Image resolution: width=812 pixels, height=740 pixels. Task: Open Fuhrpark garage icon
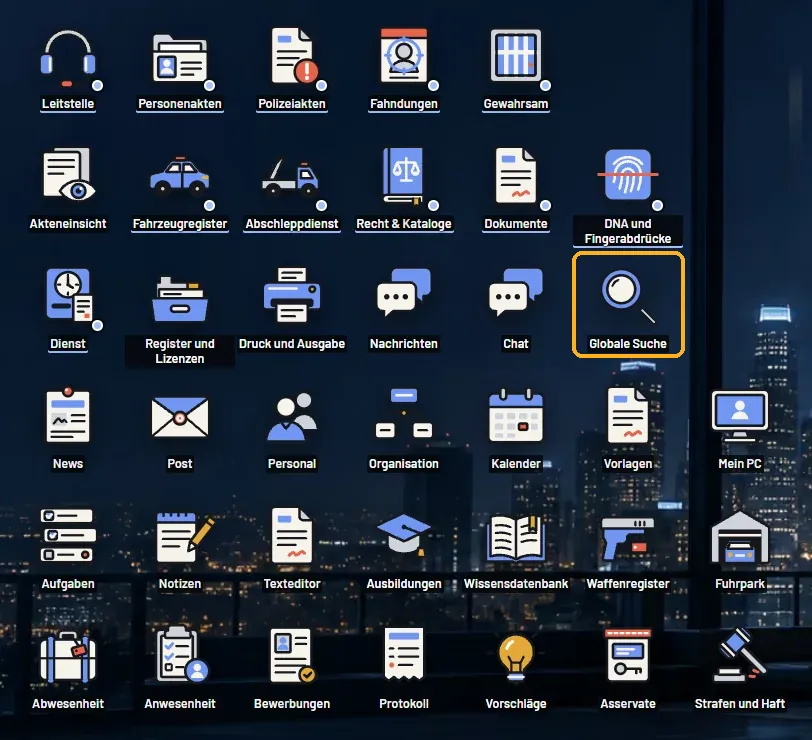coord(740,538)
